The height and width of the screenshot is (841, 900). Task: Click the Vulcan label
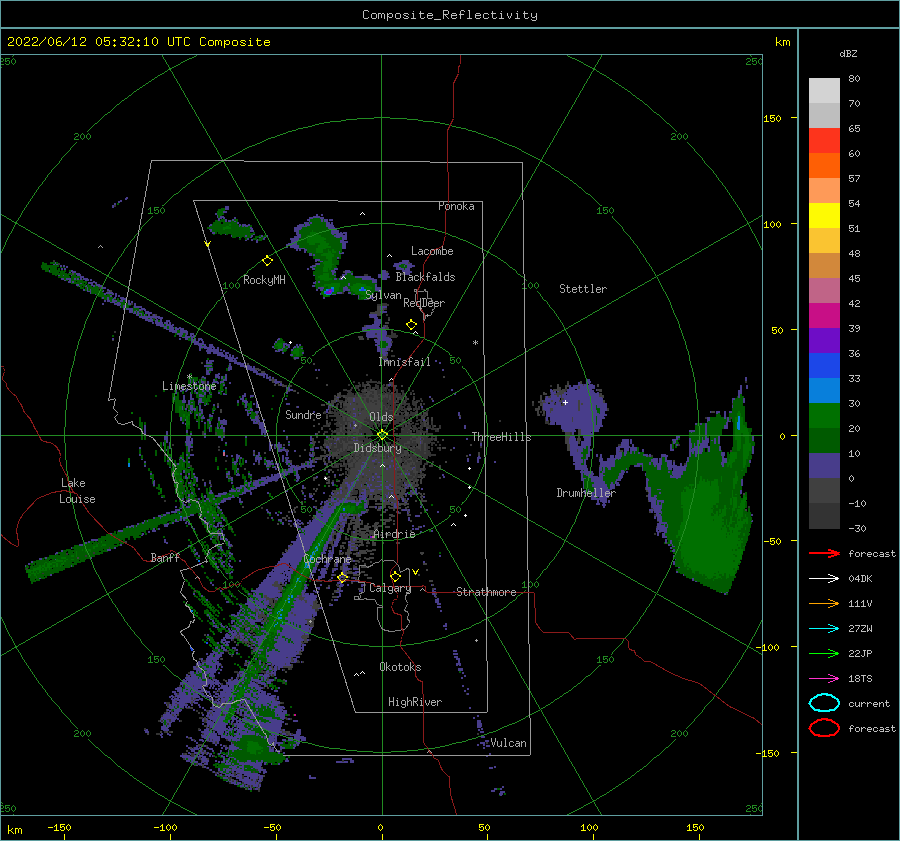pos(508,743)
